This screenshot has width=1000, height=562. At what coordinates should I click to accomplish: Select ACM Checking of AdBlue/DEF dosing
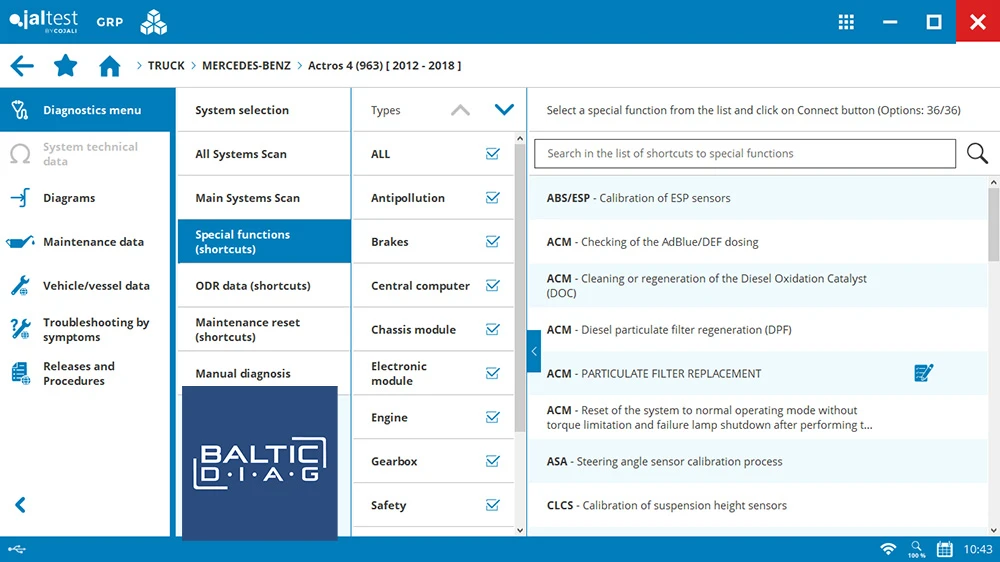(758, 242)
